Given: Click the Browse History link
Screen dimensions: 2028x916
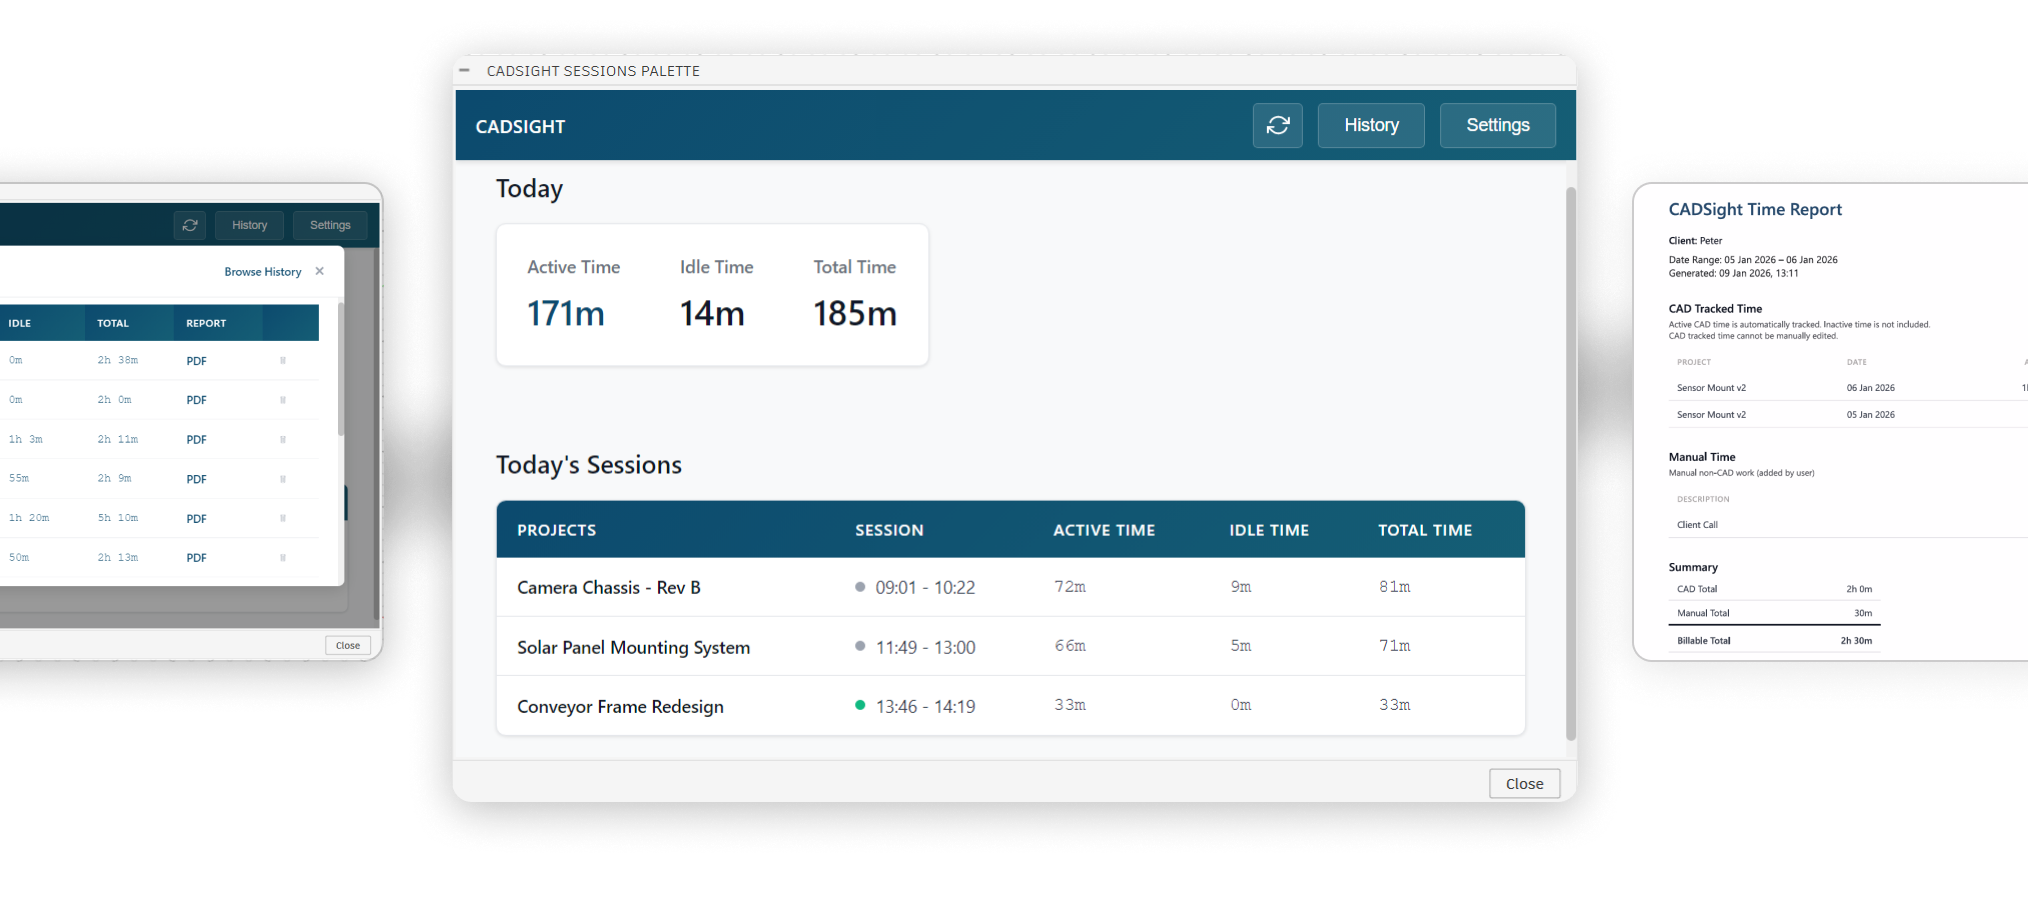Looking at the screenshot, I should point(262,272).
